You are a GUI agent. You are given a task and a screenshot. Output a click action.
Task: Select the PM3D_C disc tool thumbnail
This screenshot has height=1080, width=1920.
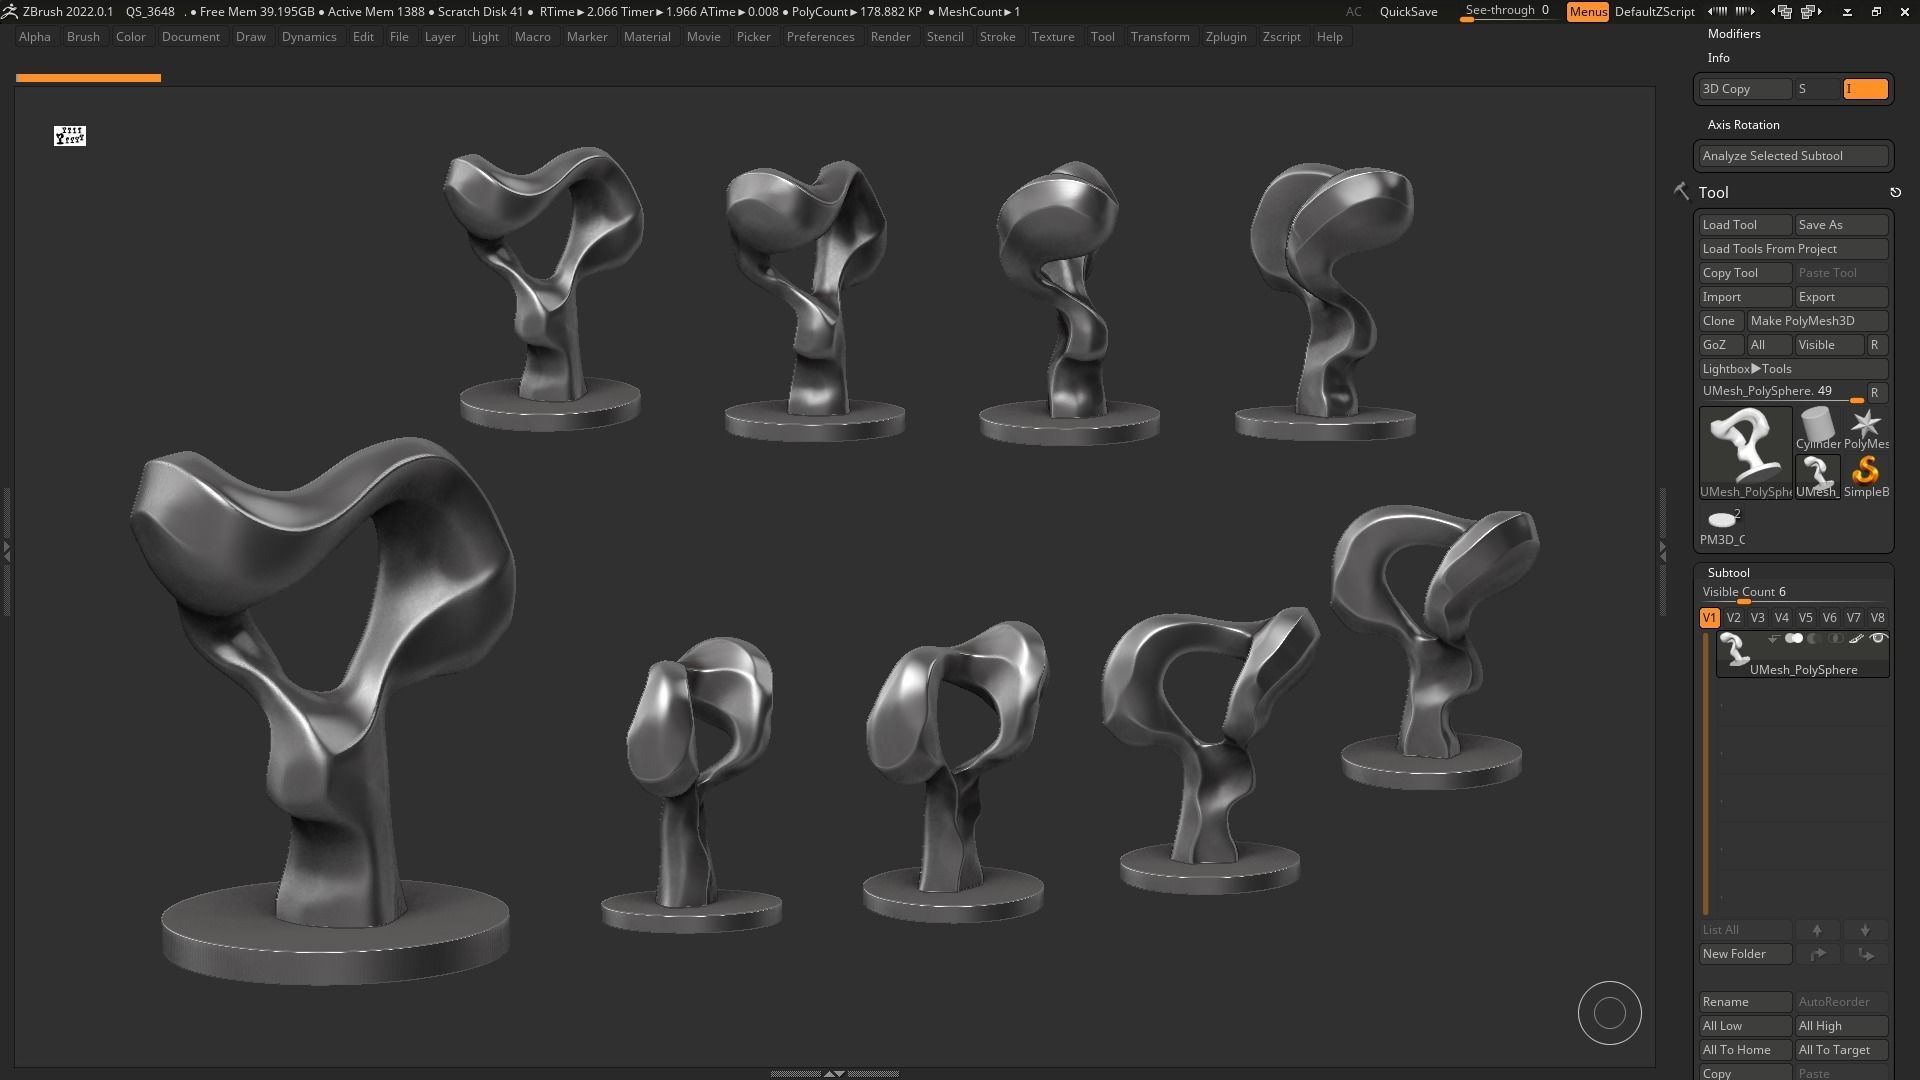[x=1722, y=526]
